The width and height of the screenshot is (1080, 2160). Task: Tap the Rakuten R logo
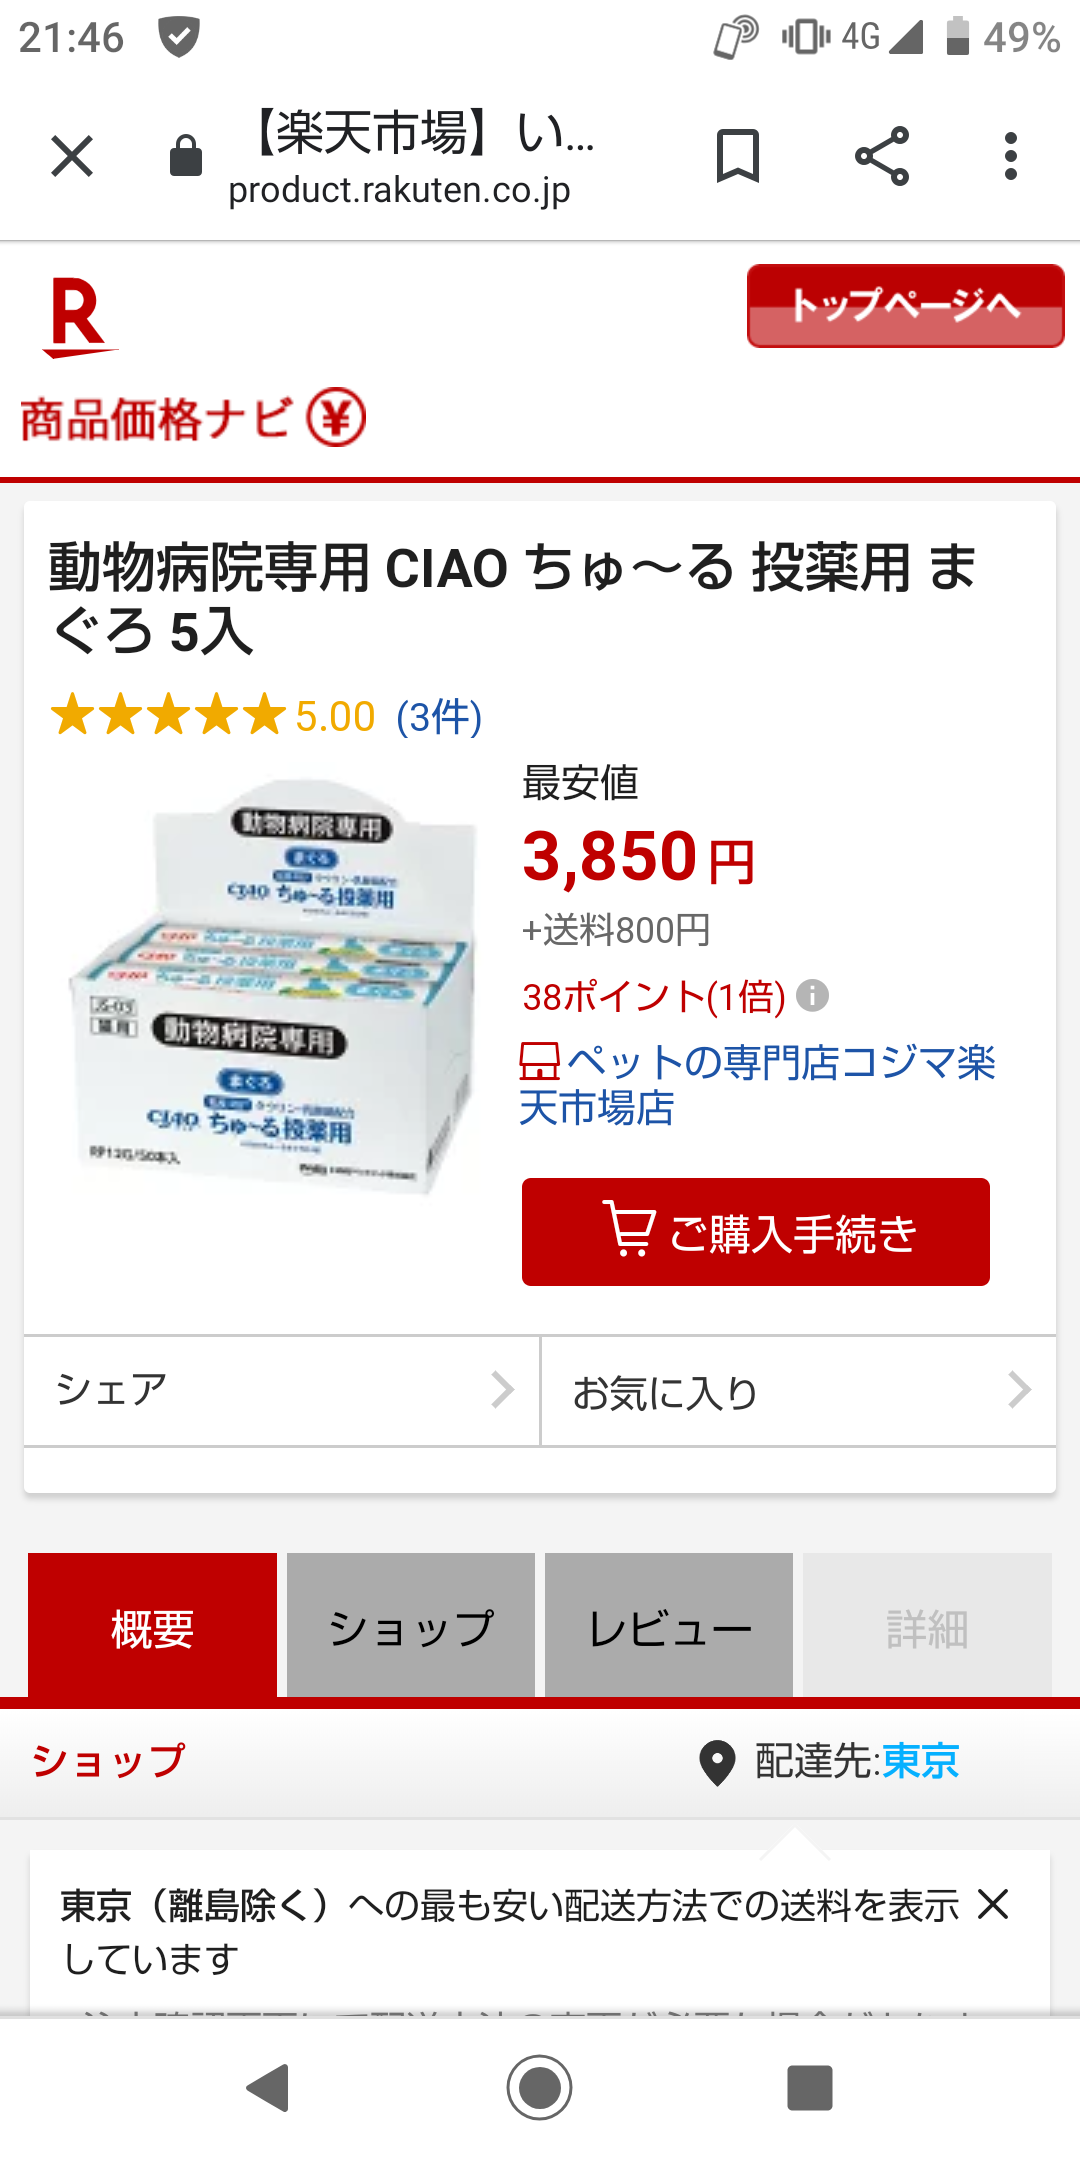(x=78, y=319)
